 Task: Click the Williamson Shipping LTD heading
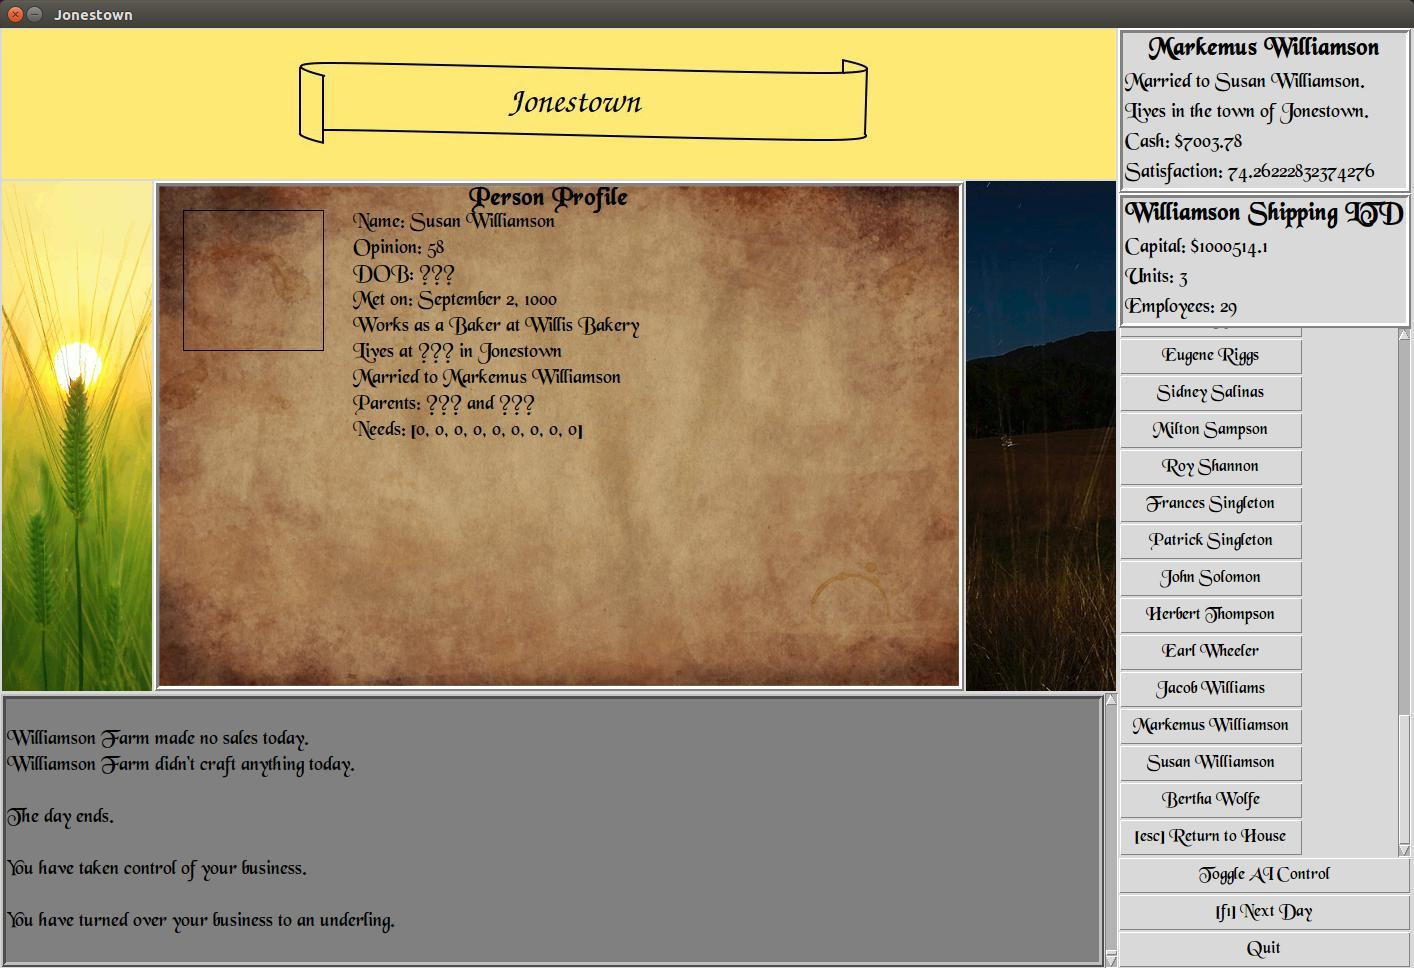pos(1264,213)
